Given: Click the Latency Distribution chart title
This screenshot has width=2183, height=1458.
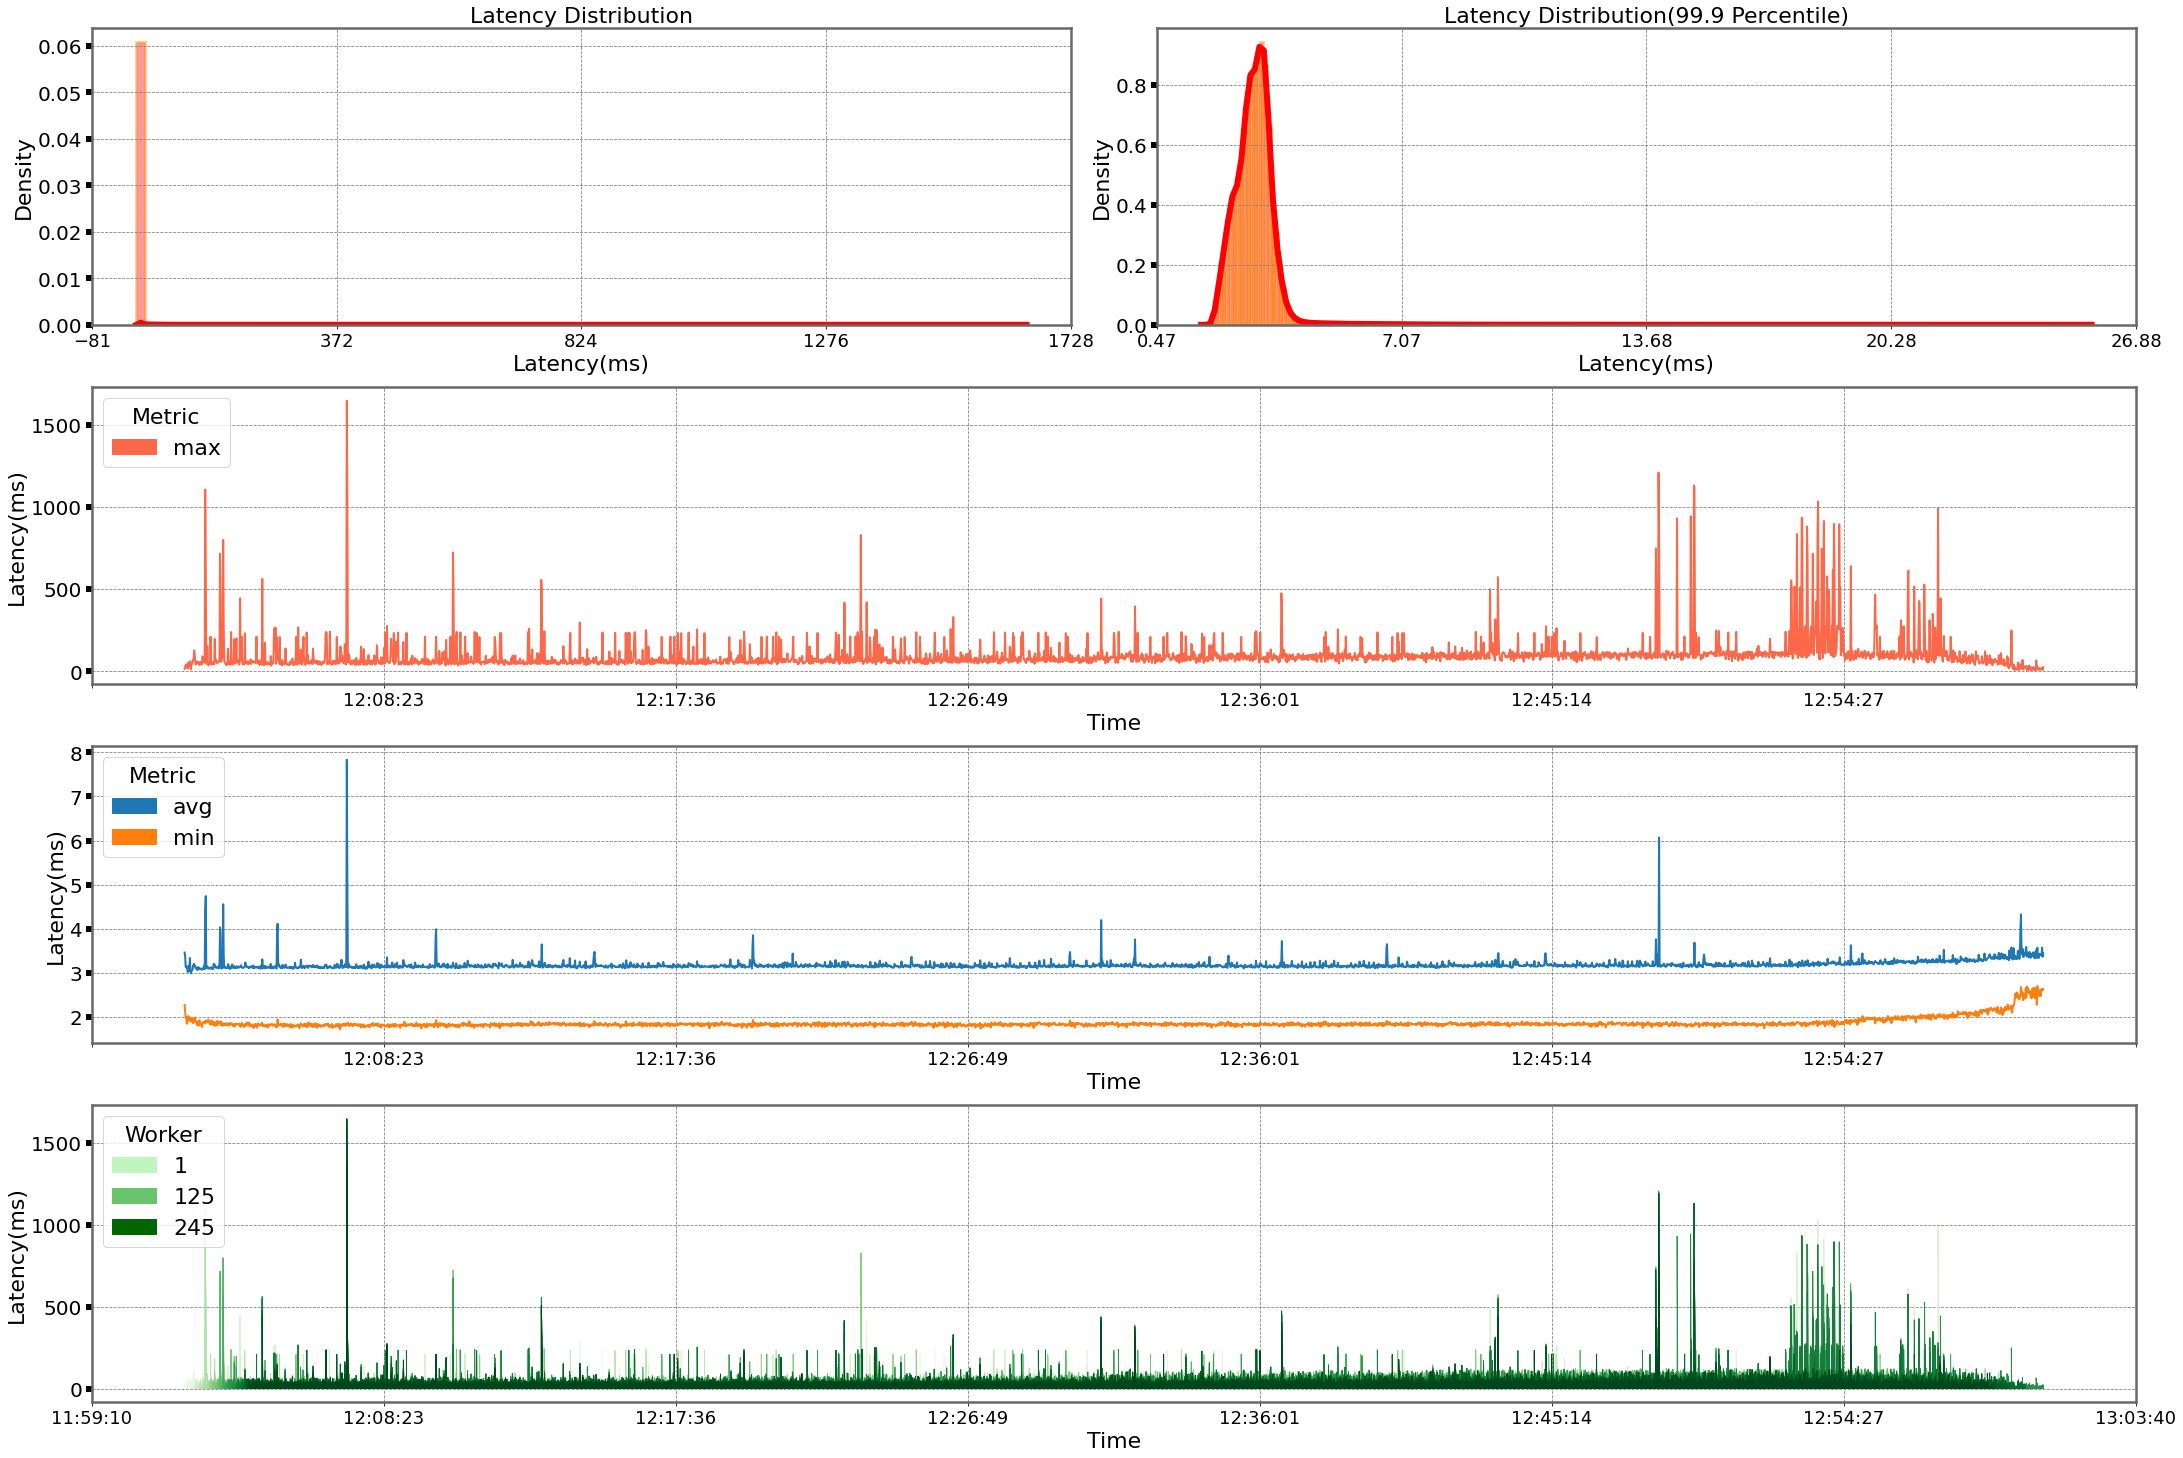Looking at the screenshot, I should [x=581, y=15].
